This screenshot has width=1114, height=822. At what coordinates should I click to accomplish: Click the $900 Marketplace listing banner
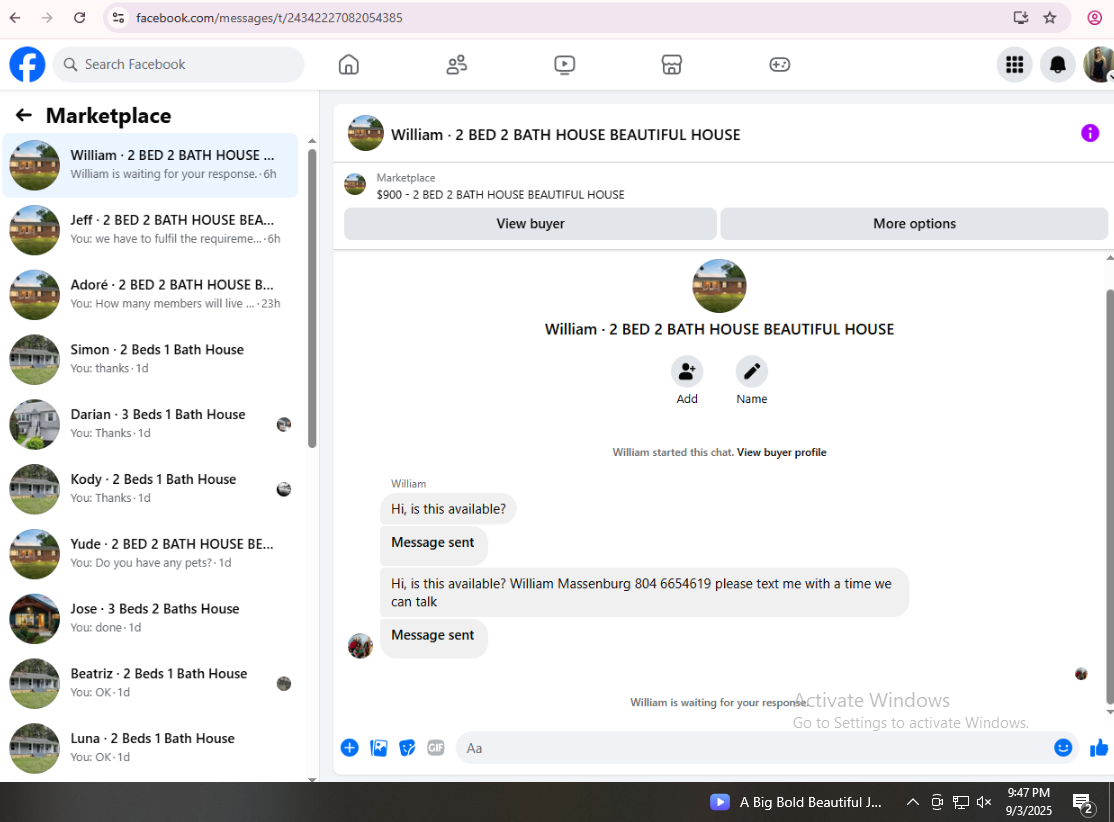point(500,186)
